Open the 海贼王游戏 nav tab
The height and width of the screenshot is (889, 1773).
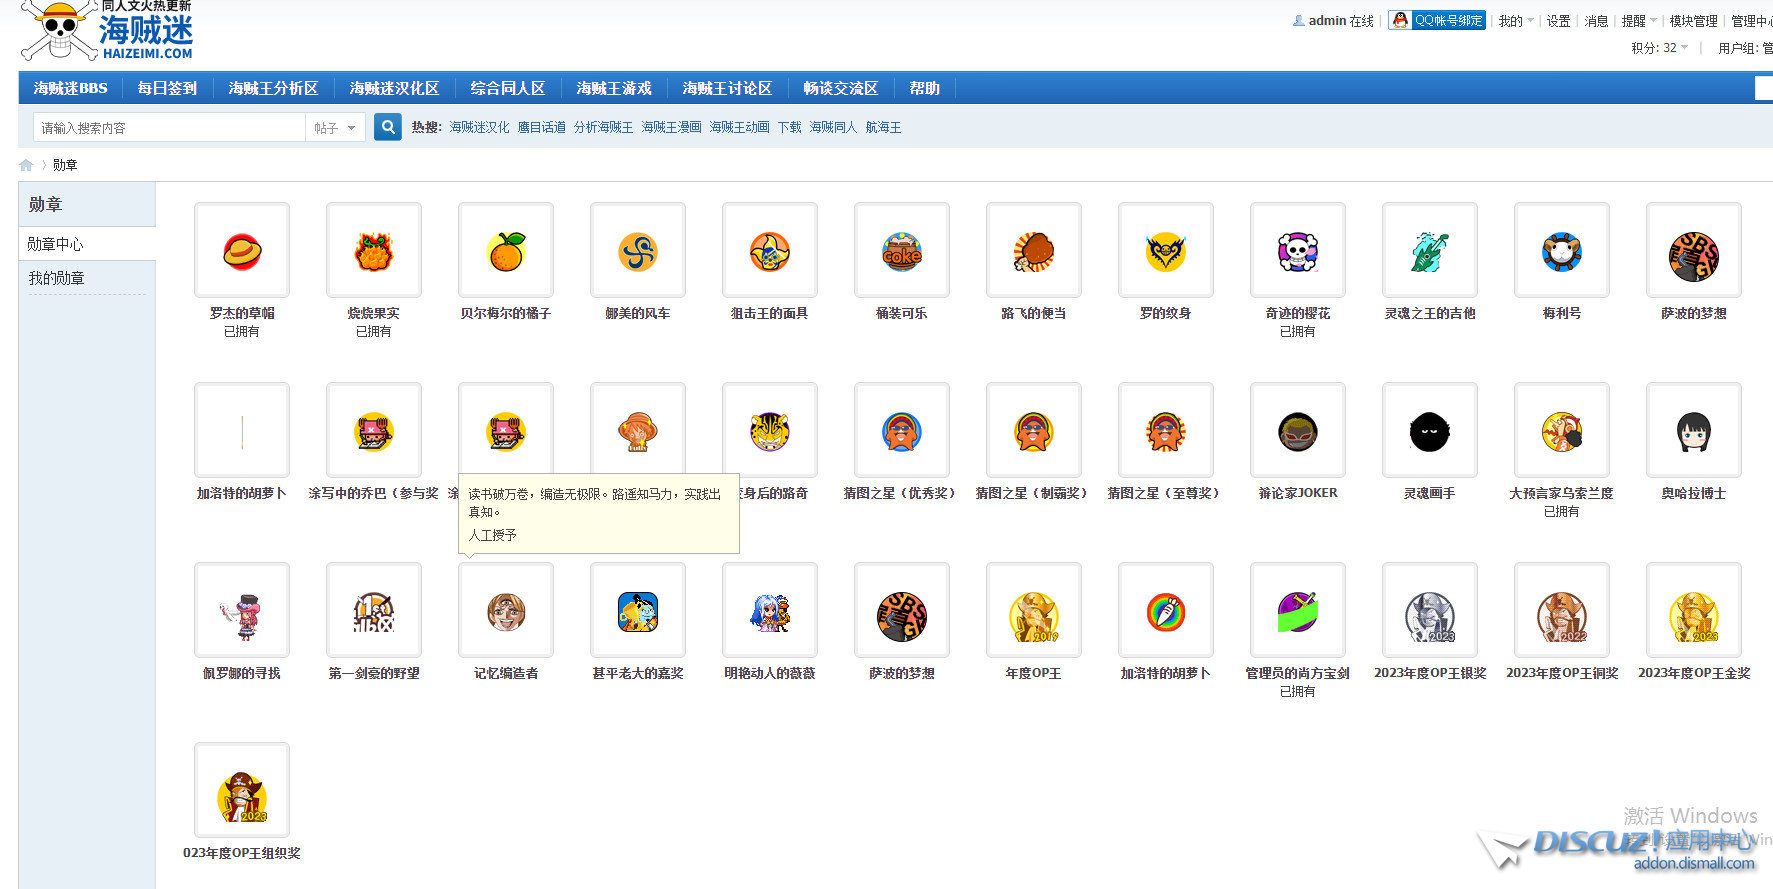[x=614, y=88]
